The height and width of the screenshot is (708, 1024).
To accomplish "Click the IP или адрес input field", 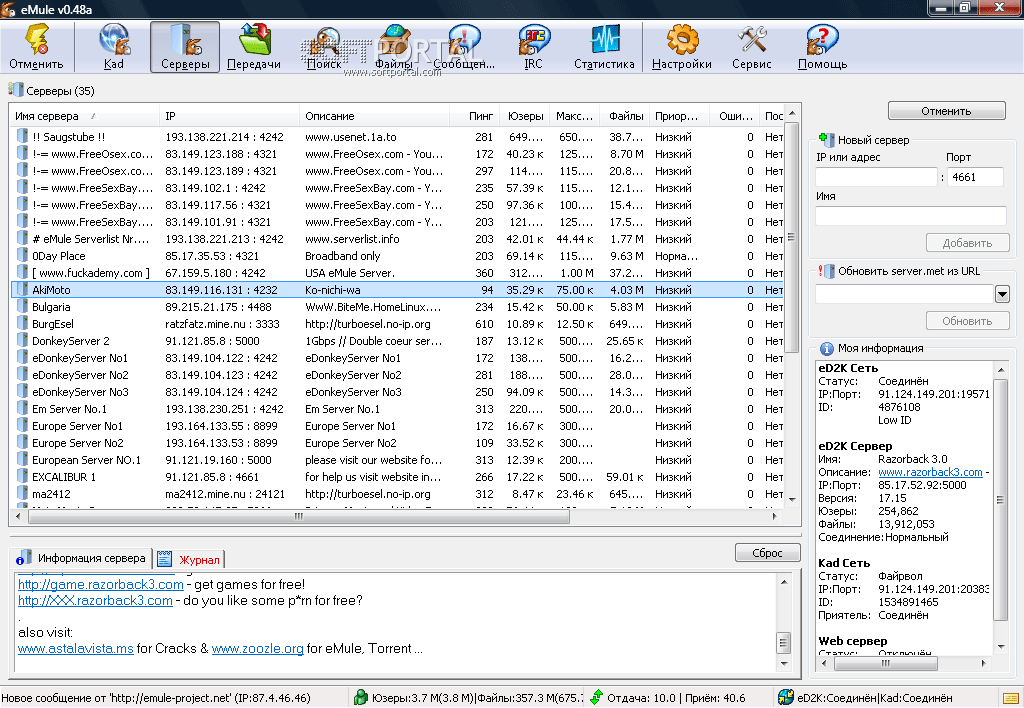I will [876, 176].
